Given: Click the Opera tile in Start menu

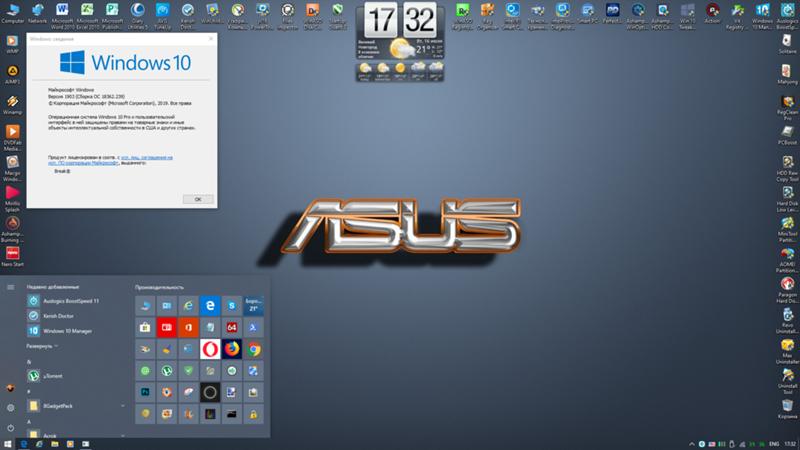Looking at the screenshot, I should click(210, 349).
